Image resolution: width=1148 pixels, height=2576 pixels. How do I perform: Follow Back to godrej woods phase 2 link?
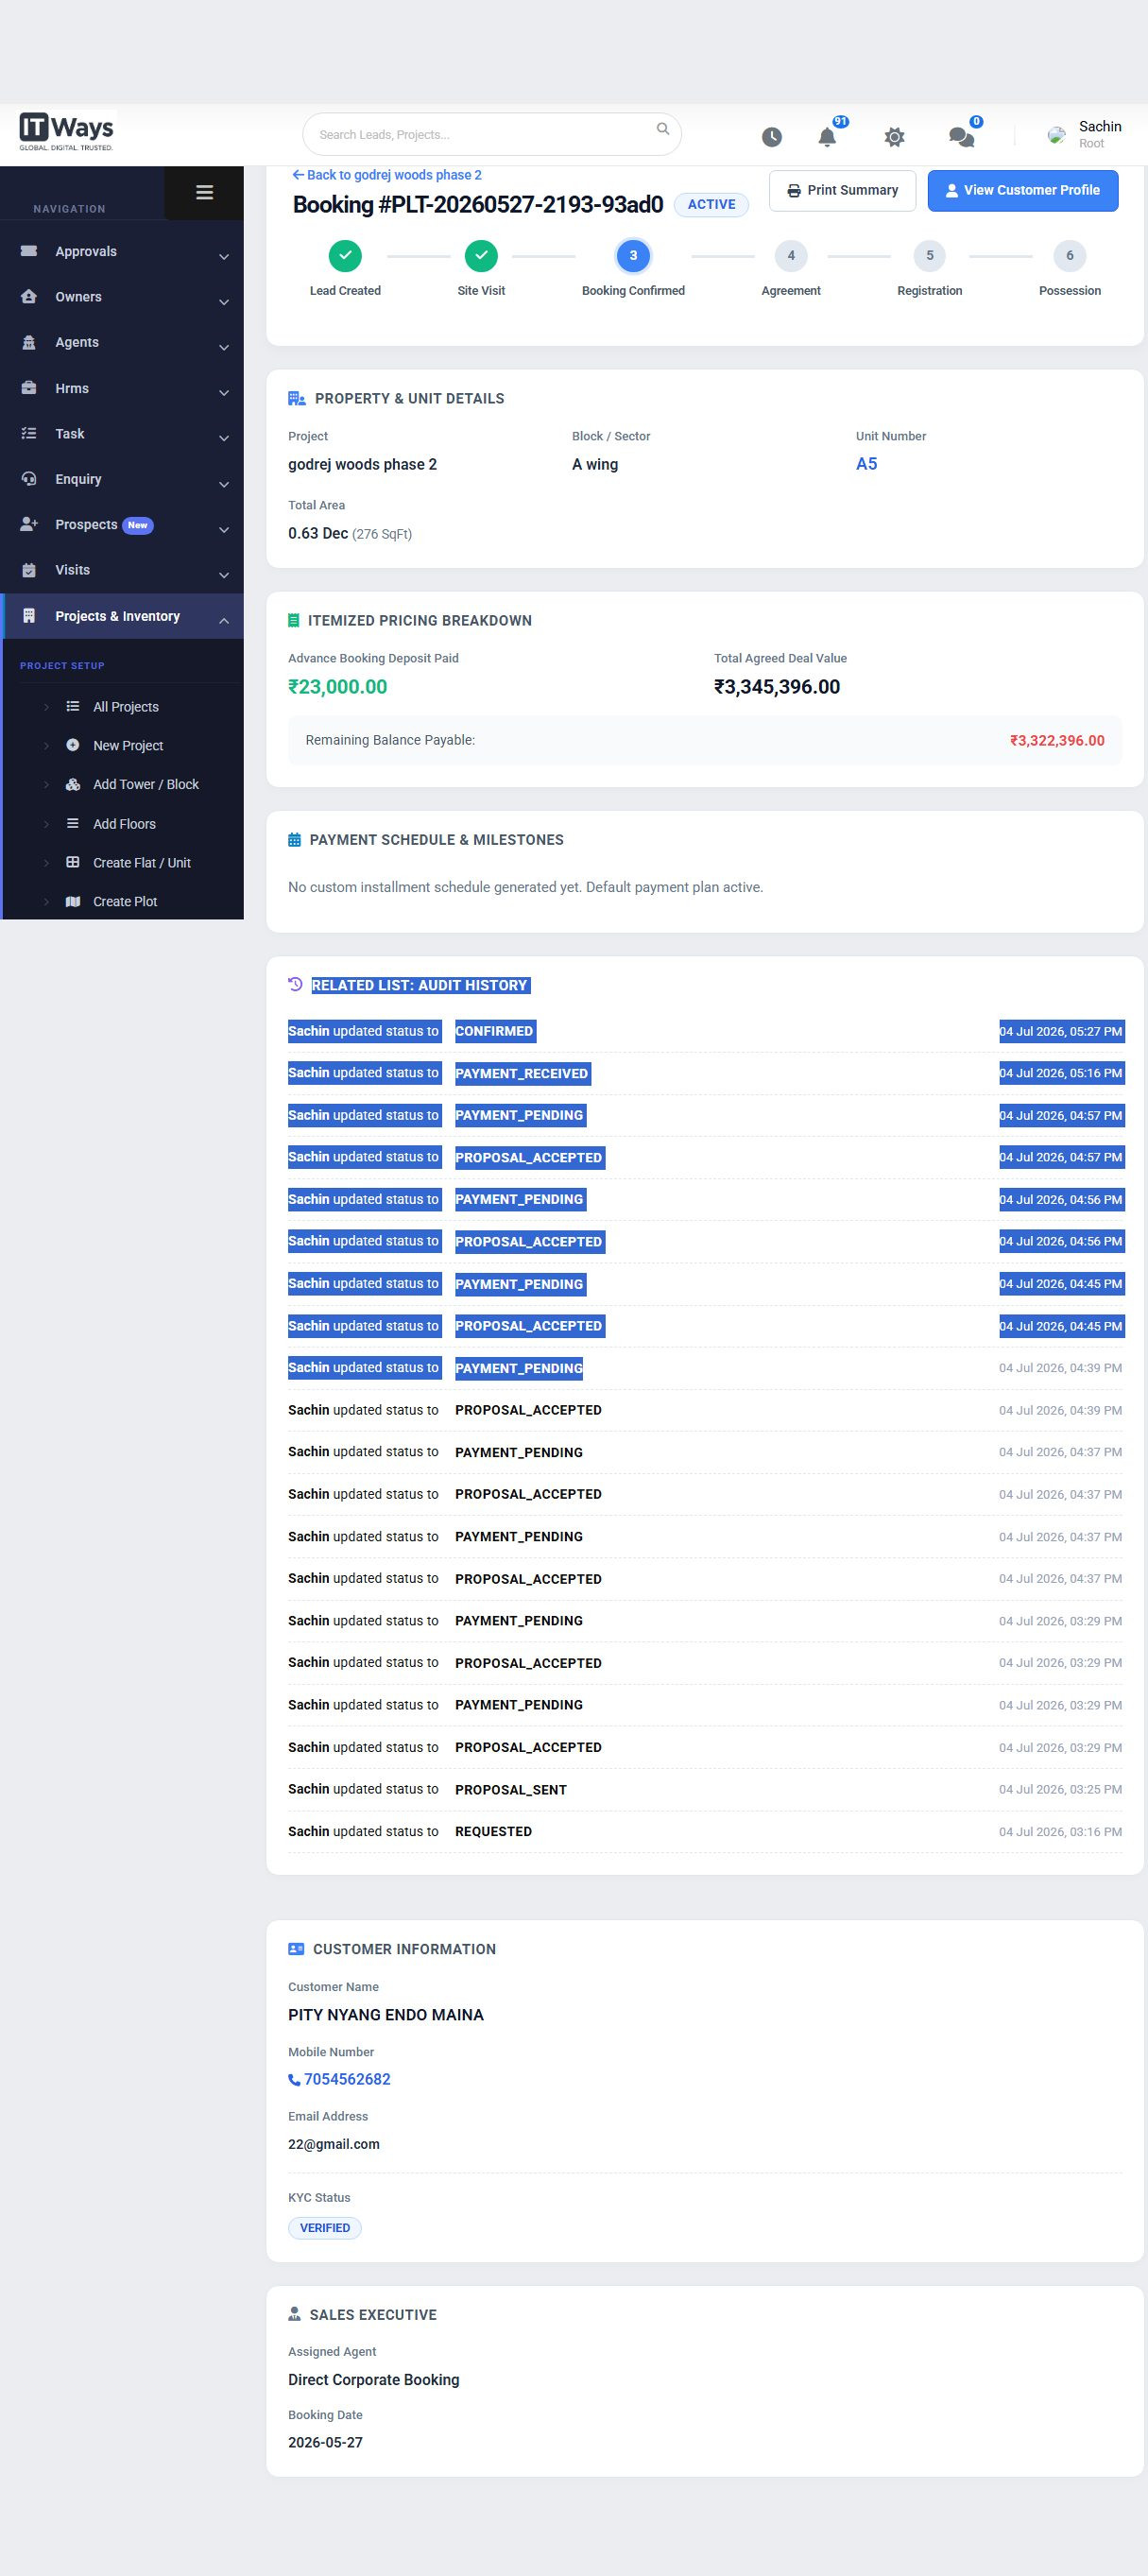[x=387, y=175]
